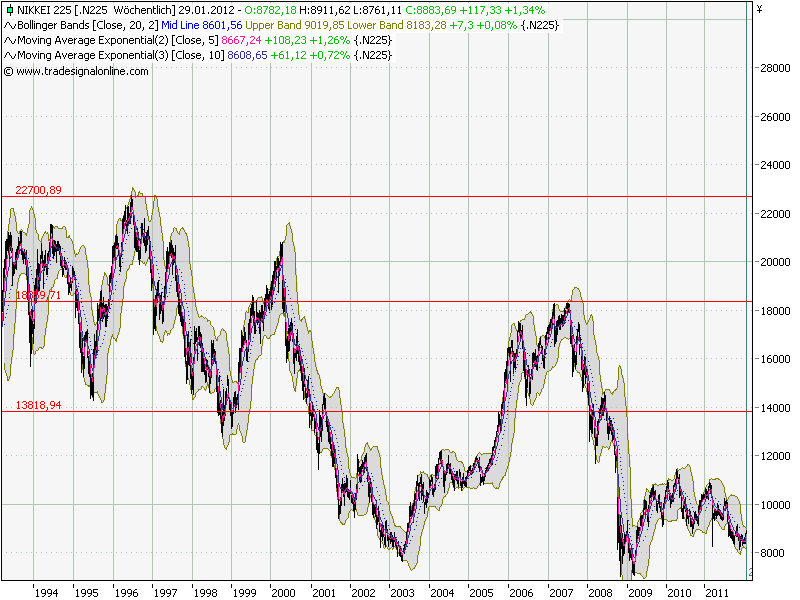
Task: Select the Bollinger Bands wave icon
Action: click(9, 25)
